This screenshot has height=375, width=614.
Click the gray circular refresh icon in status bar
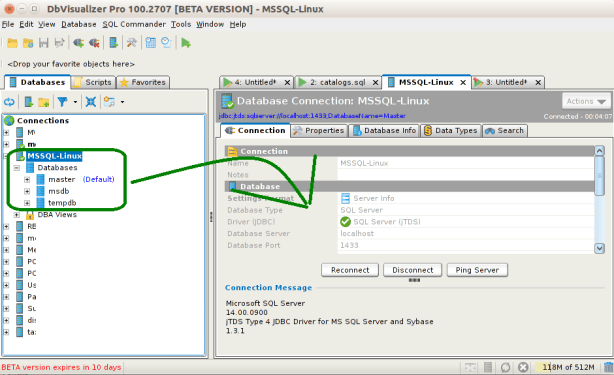pos(506,367)
